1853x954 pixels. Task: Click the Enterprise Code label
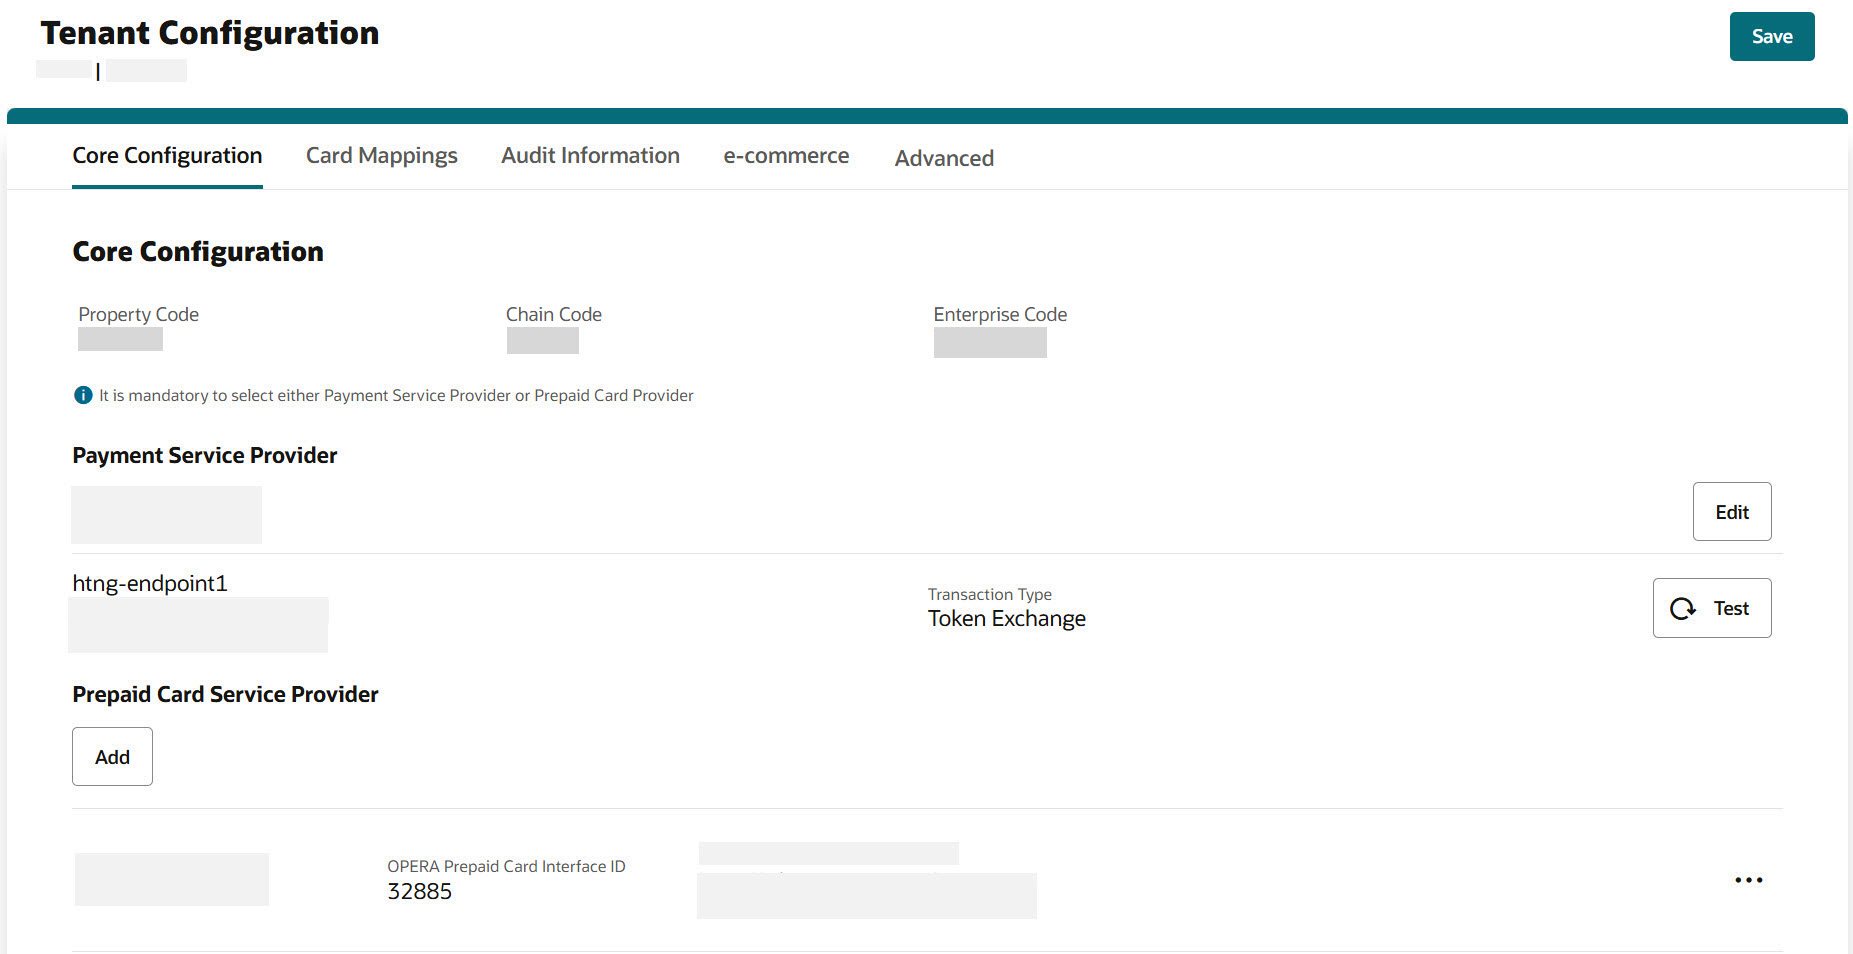1000,314
